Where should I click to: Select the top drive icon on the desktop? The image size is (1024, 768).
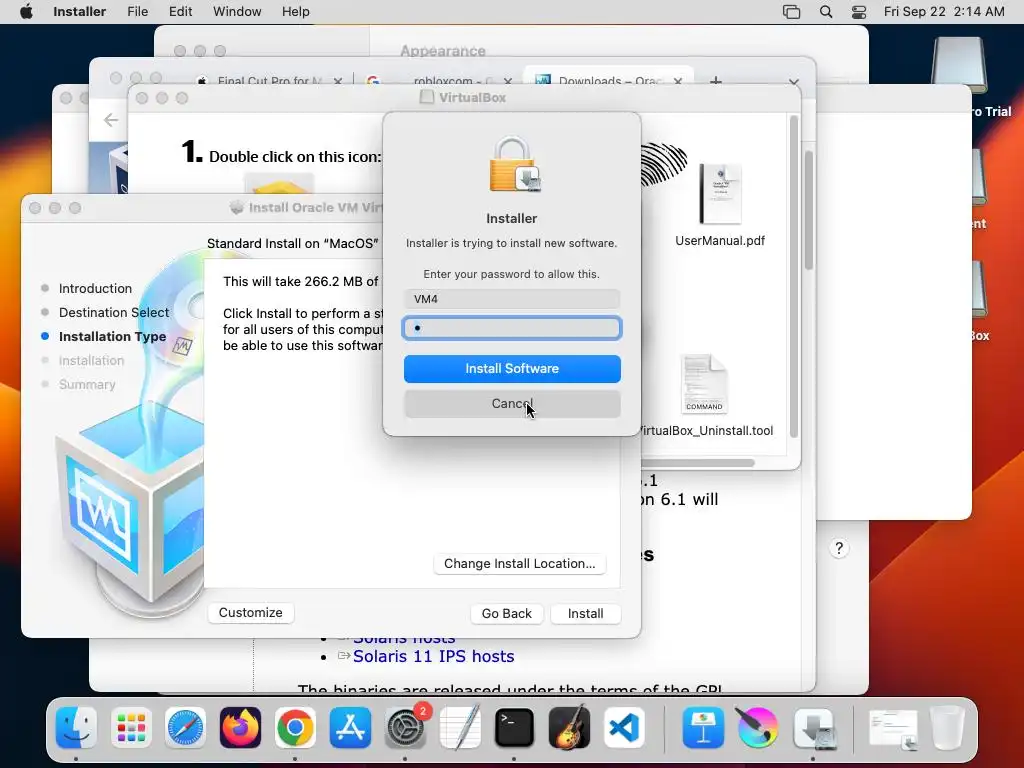click(959, 64)
